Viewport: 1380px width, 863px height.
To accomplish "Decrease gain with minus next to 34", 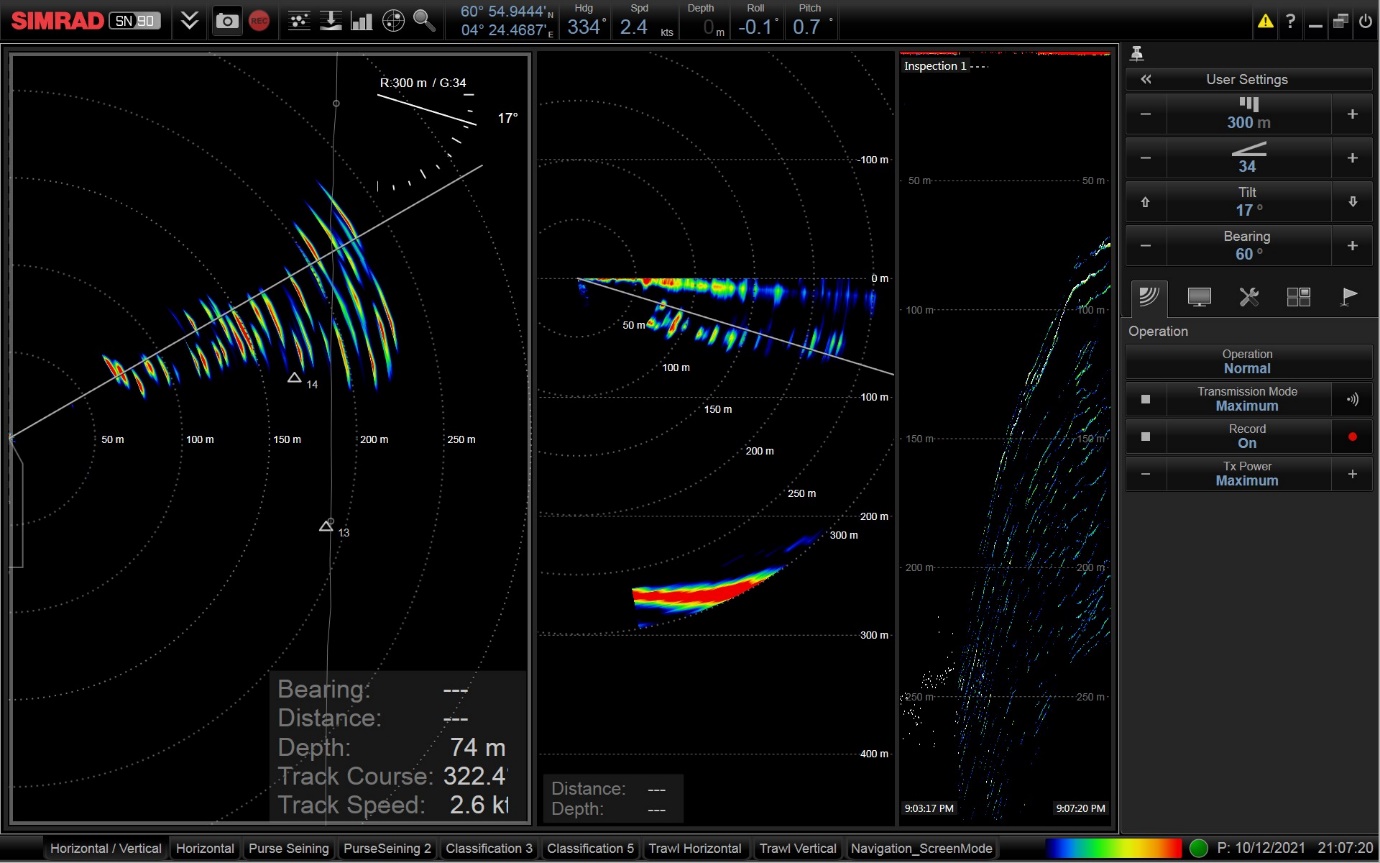I will [x=1146, y=158].
